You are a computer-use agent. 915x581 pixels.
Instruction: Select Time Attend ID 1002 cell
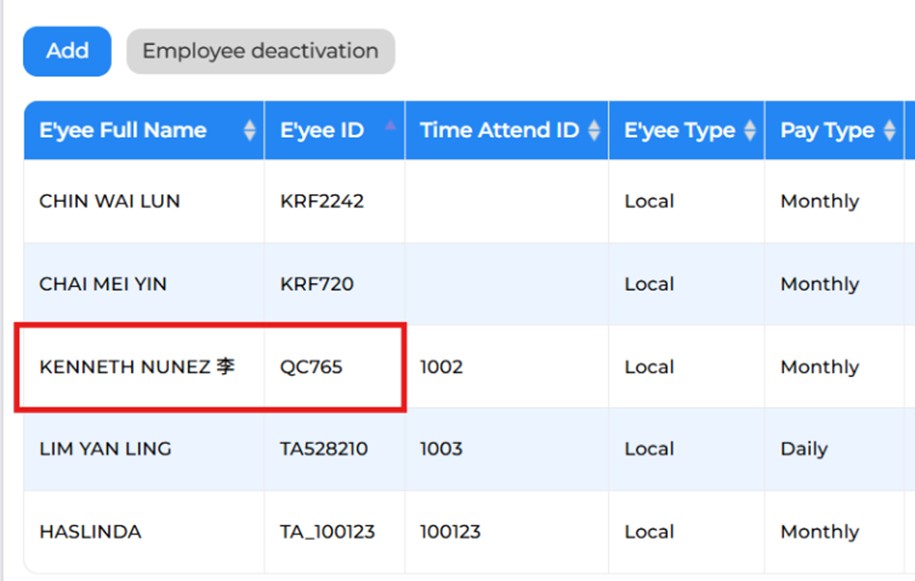pos(507,367)
